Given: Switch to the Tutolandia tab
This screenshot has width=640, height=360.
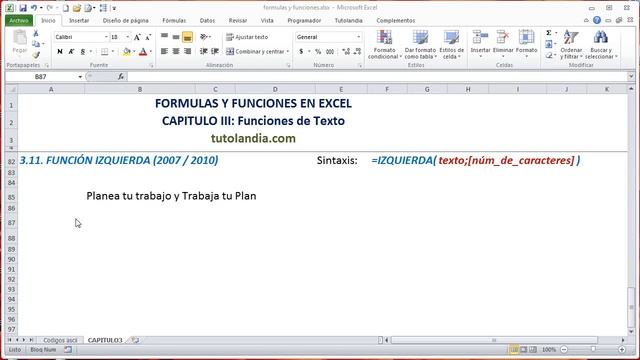Looking at the screenshot, I should tap(349, 20).
